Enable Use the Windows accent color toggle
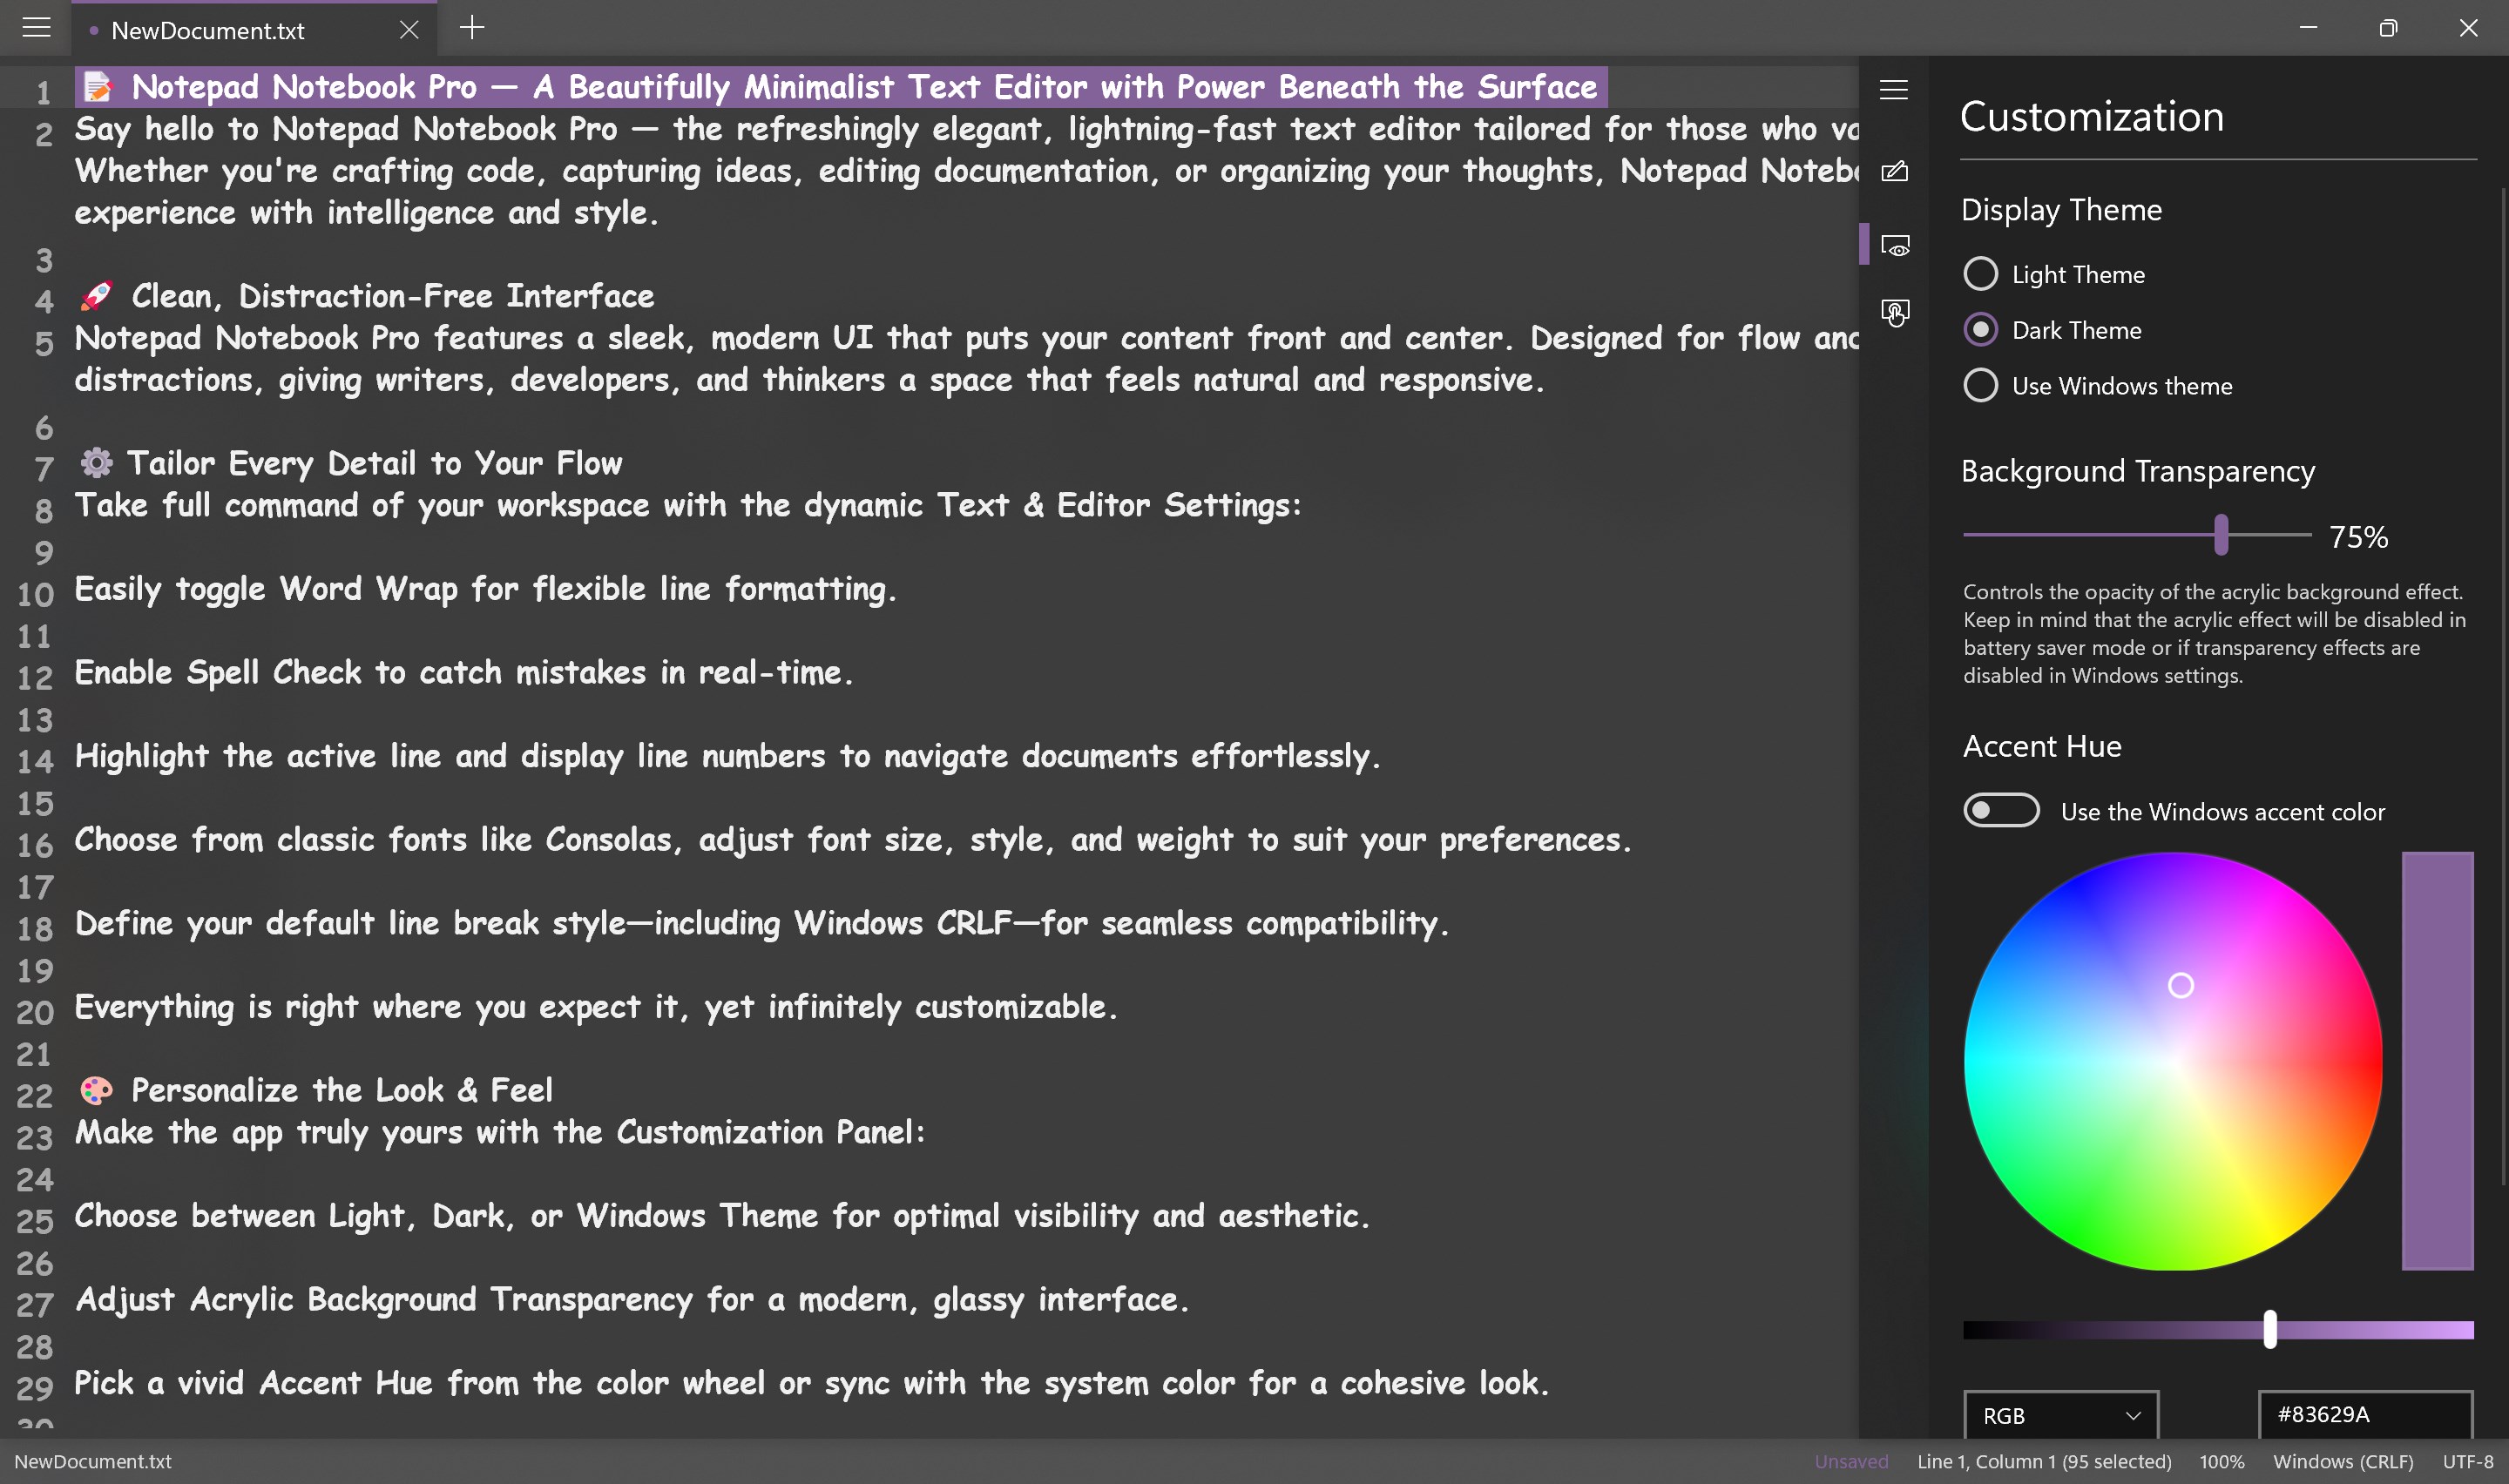 coord(2001,811)
